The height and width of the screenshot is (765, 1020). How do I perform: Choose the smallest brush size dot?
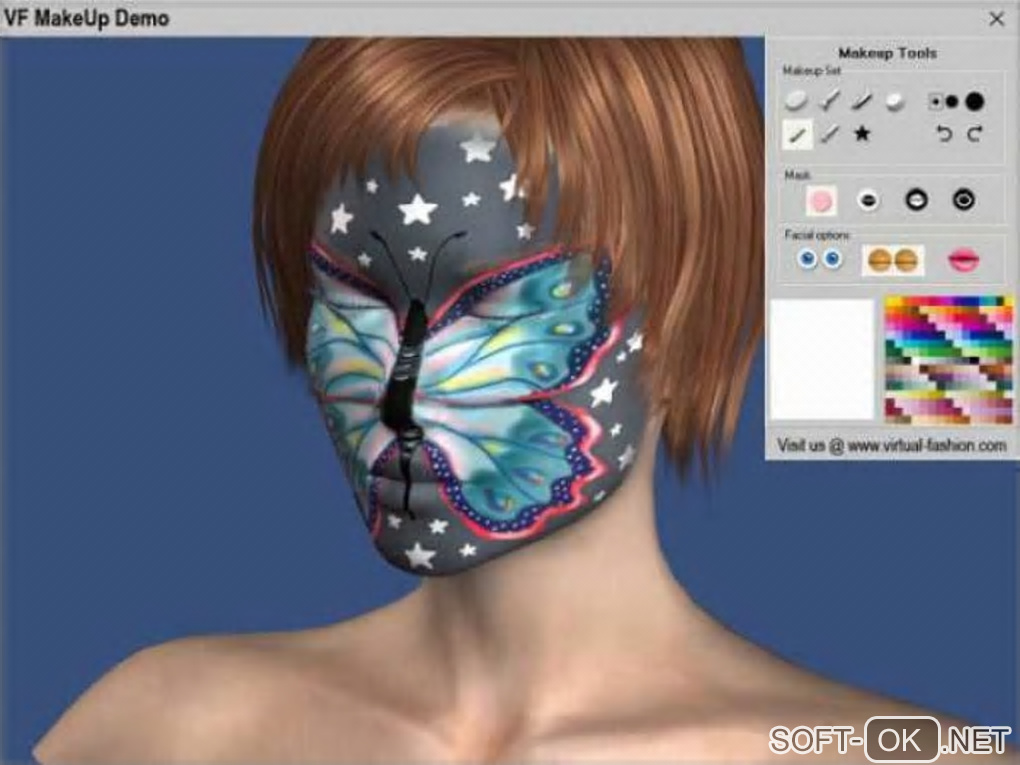click(935, 101)
